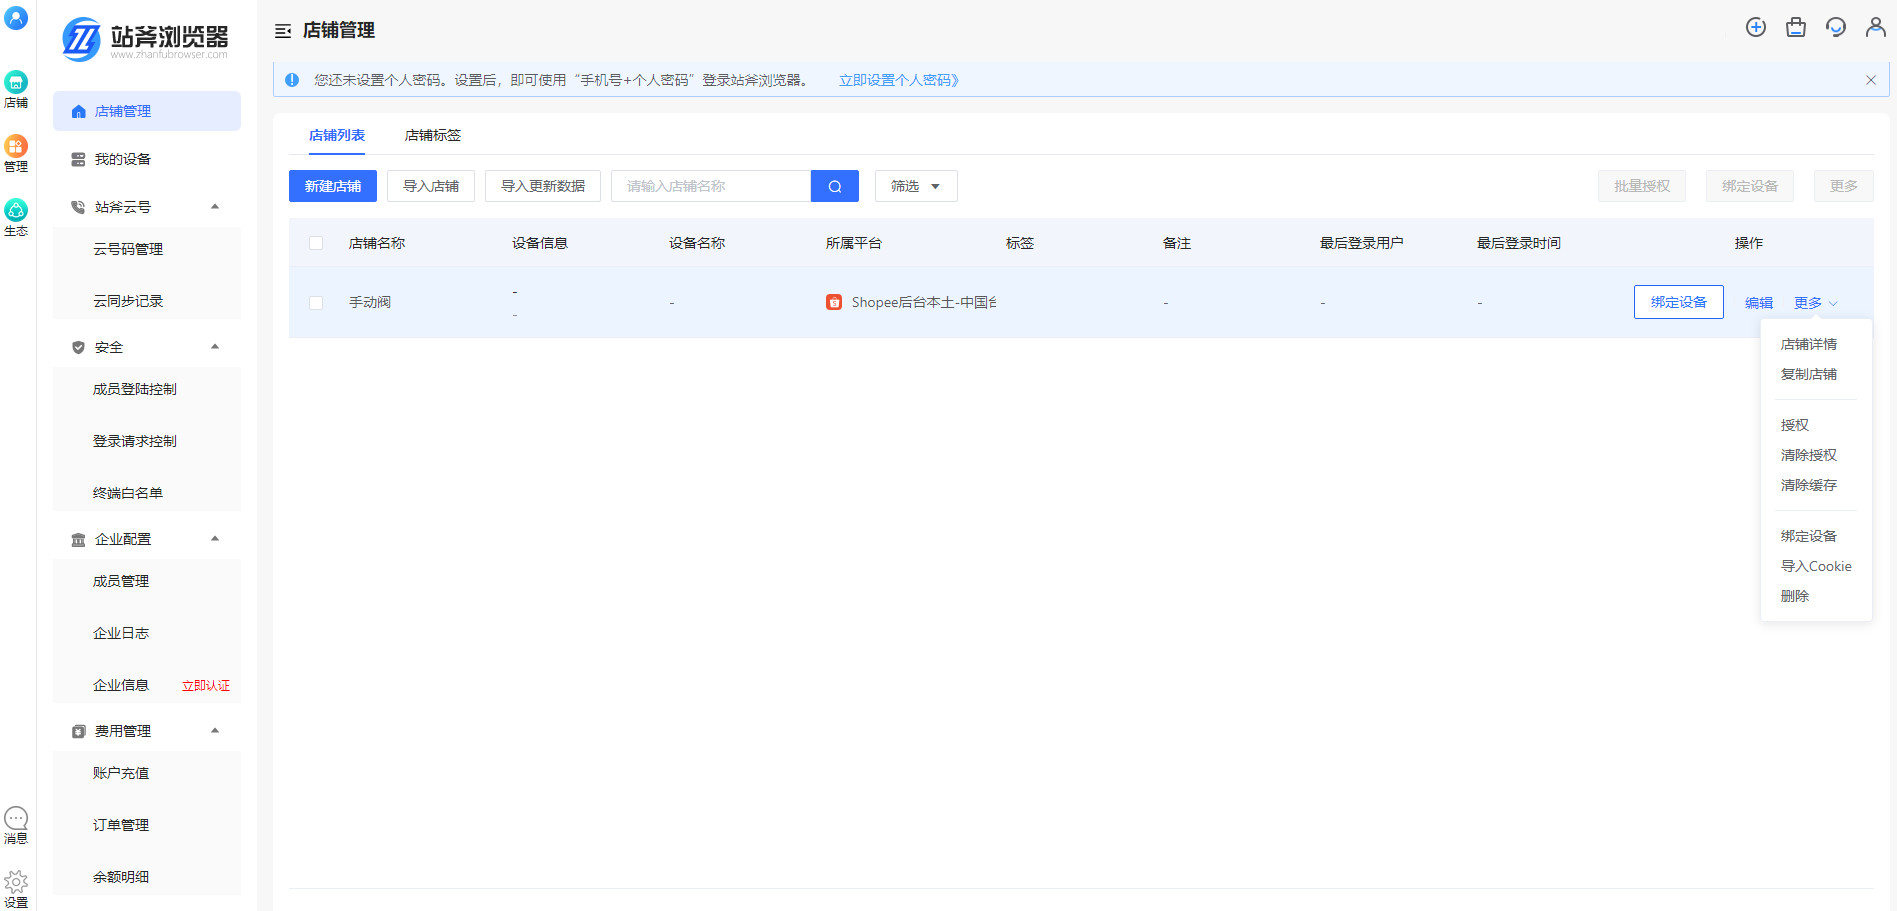Image resolution: width=1897 pixels, height=911 pixels.
Task: Select 复制店铺 in the dropdown menu
Action: pyautogui.click(x=1809, y=374)
